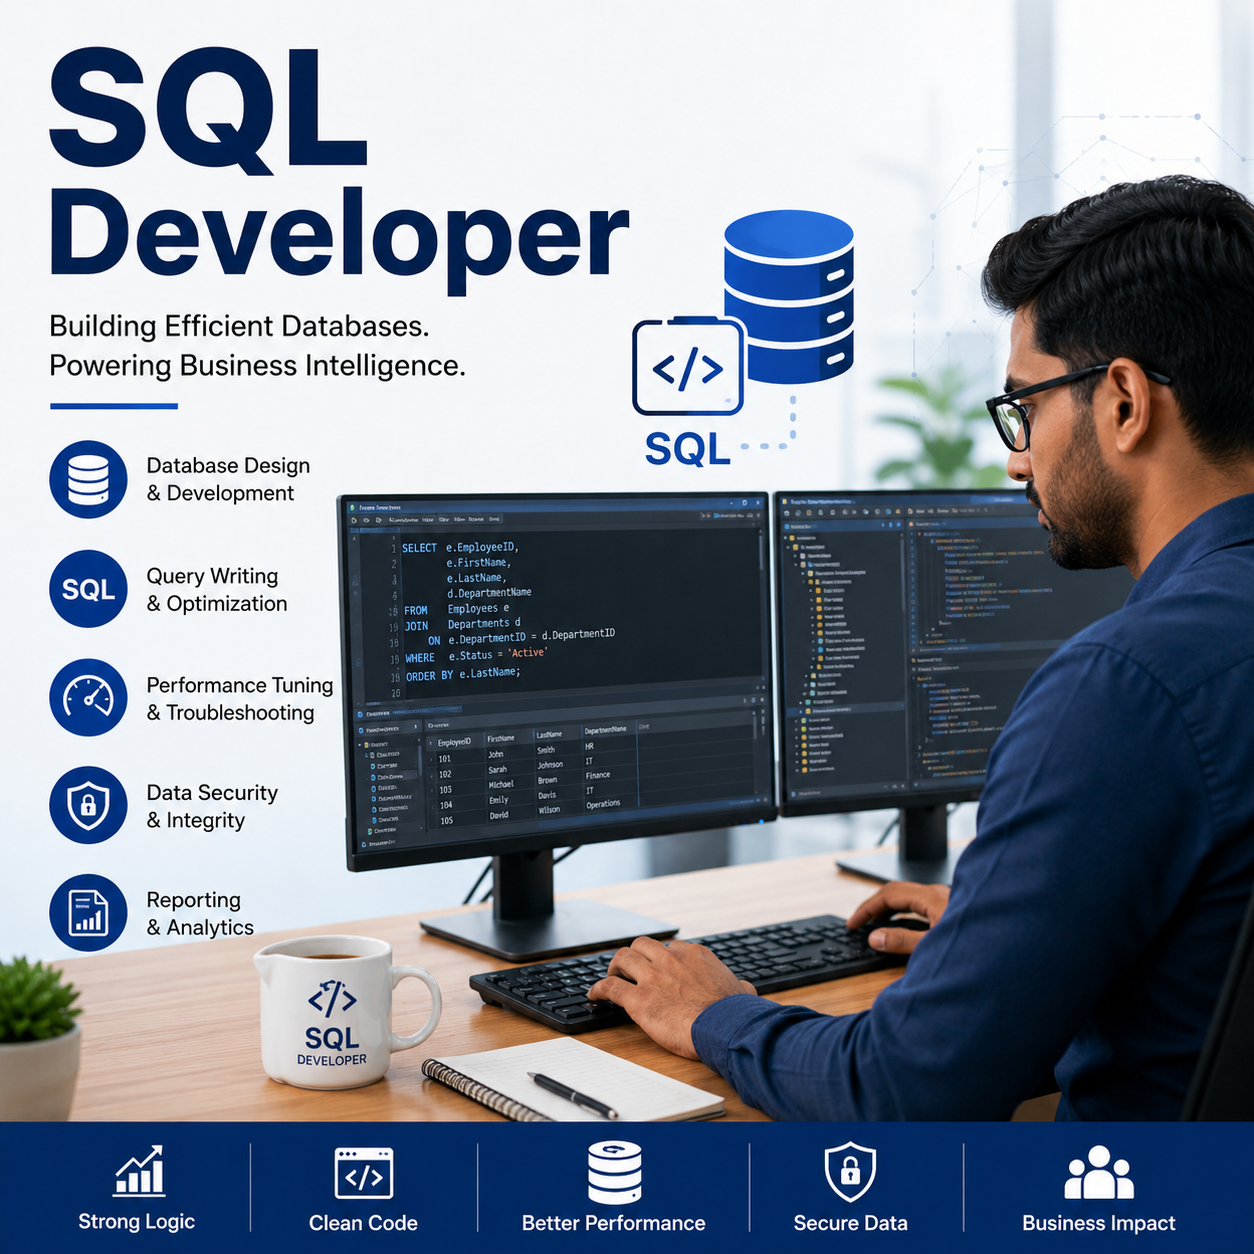Screen dimensions: 1254x1254
Task: Click the spiral notebook on the desk
Action: click(573, 1079)
